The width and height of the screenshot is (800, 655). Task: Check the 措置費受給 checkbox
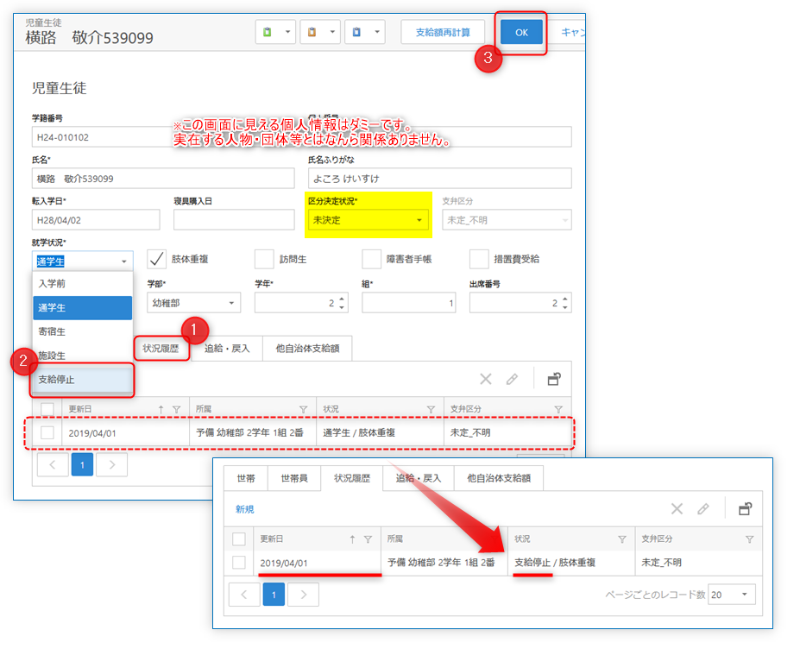[479, 259]
